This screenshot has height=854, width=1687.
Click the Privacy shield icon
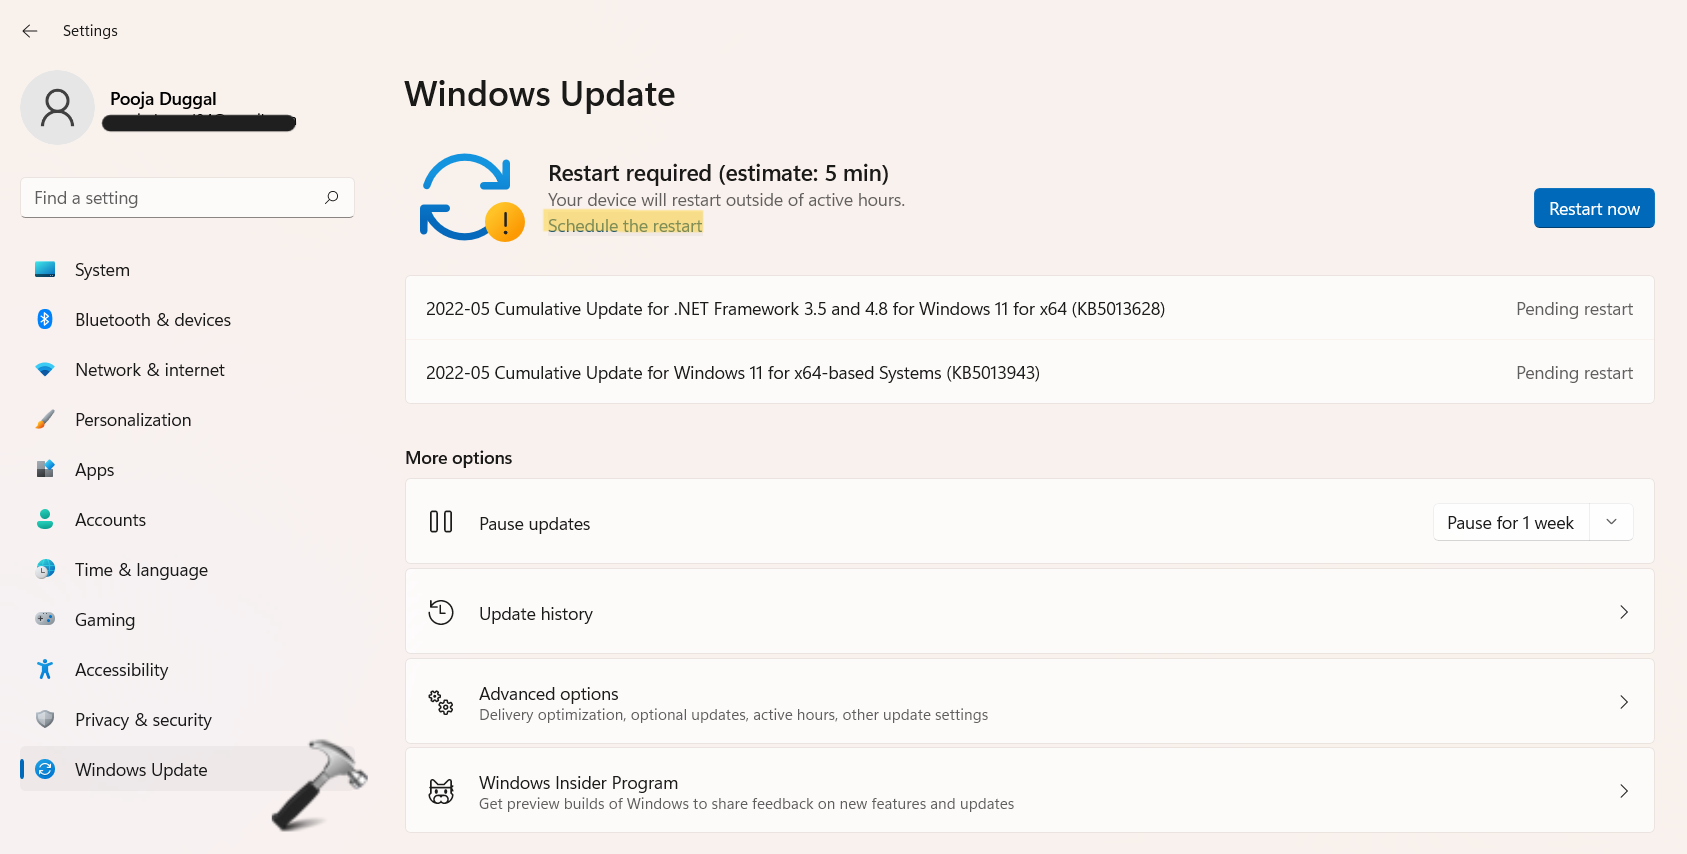(x=45, y=719)
